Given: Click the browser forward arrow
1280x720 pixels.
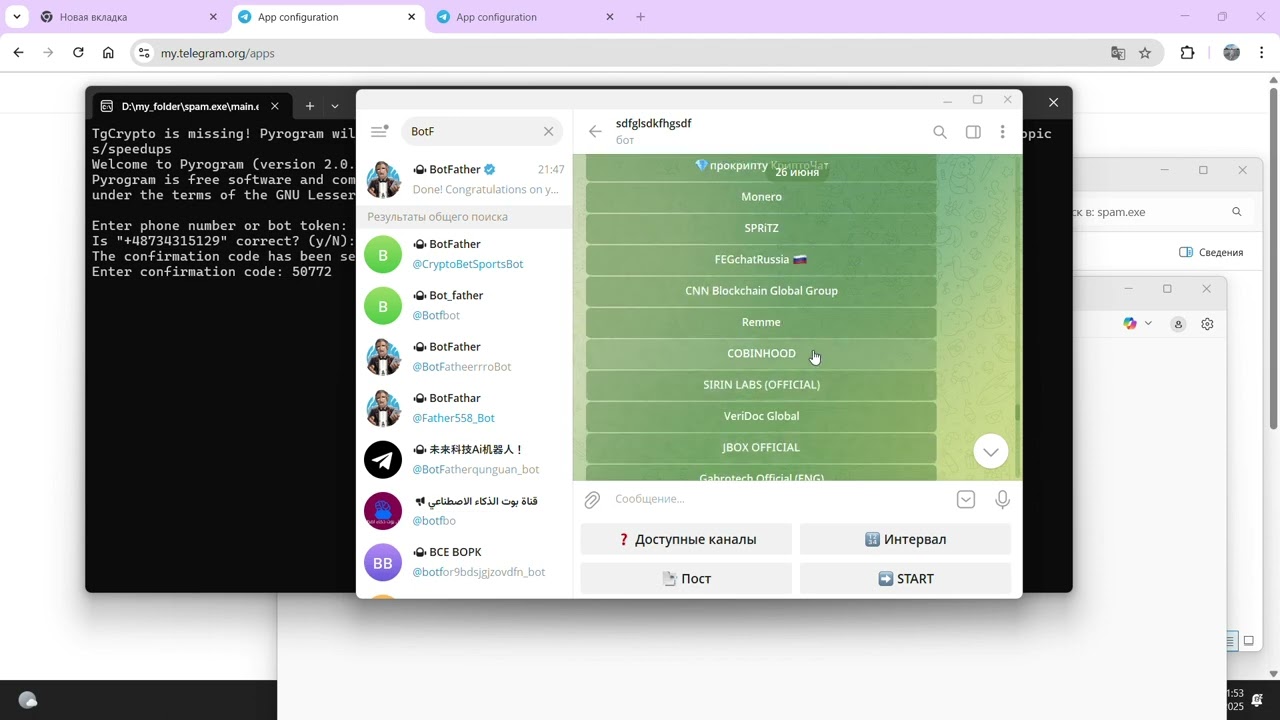Looking at the screenshot, I should pyautogui.click(x=48, y=53).
